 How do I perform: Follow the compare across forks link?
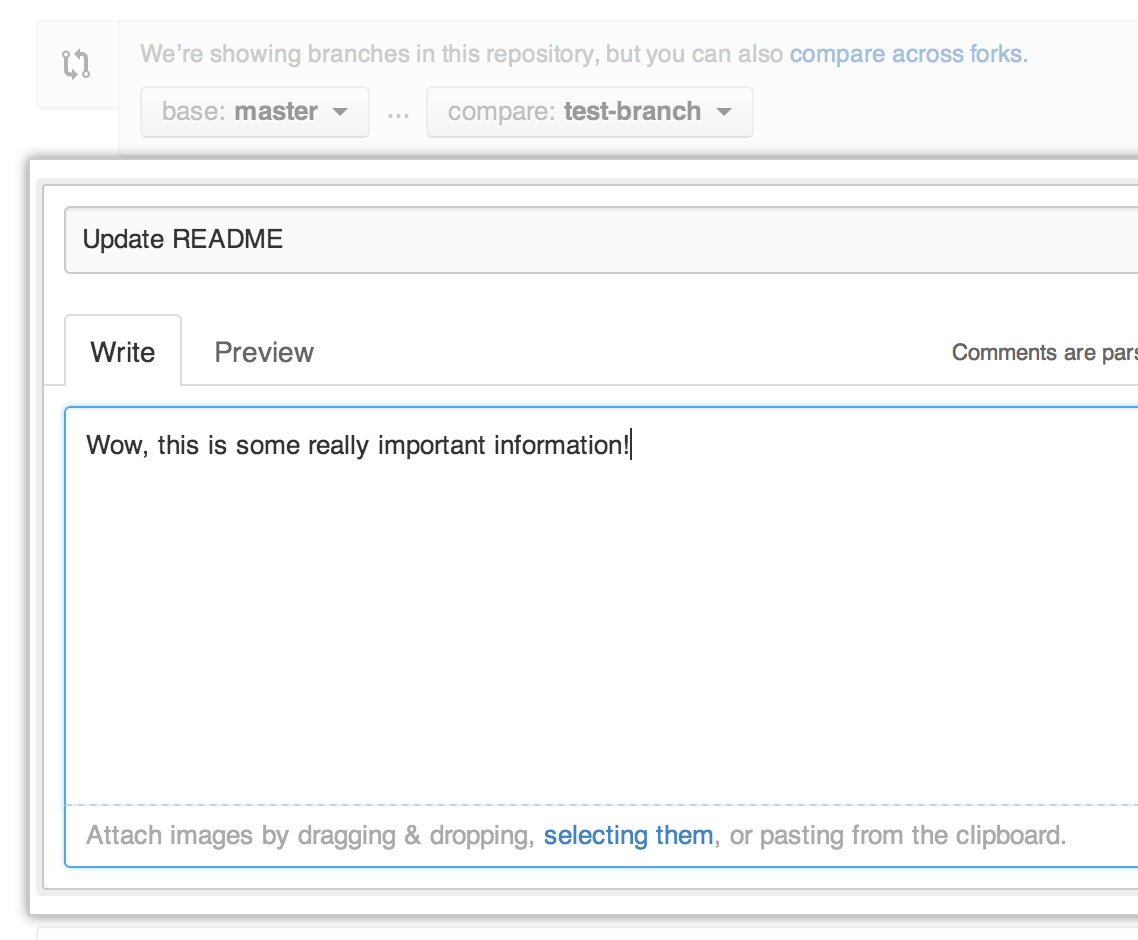point(908,53)
